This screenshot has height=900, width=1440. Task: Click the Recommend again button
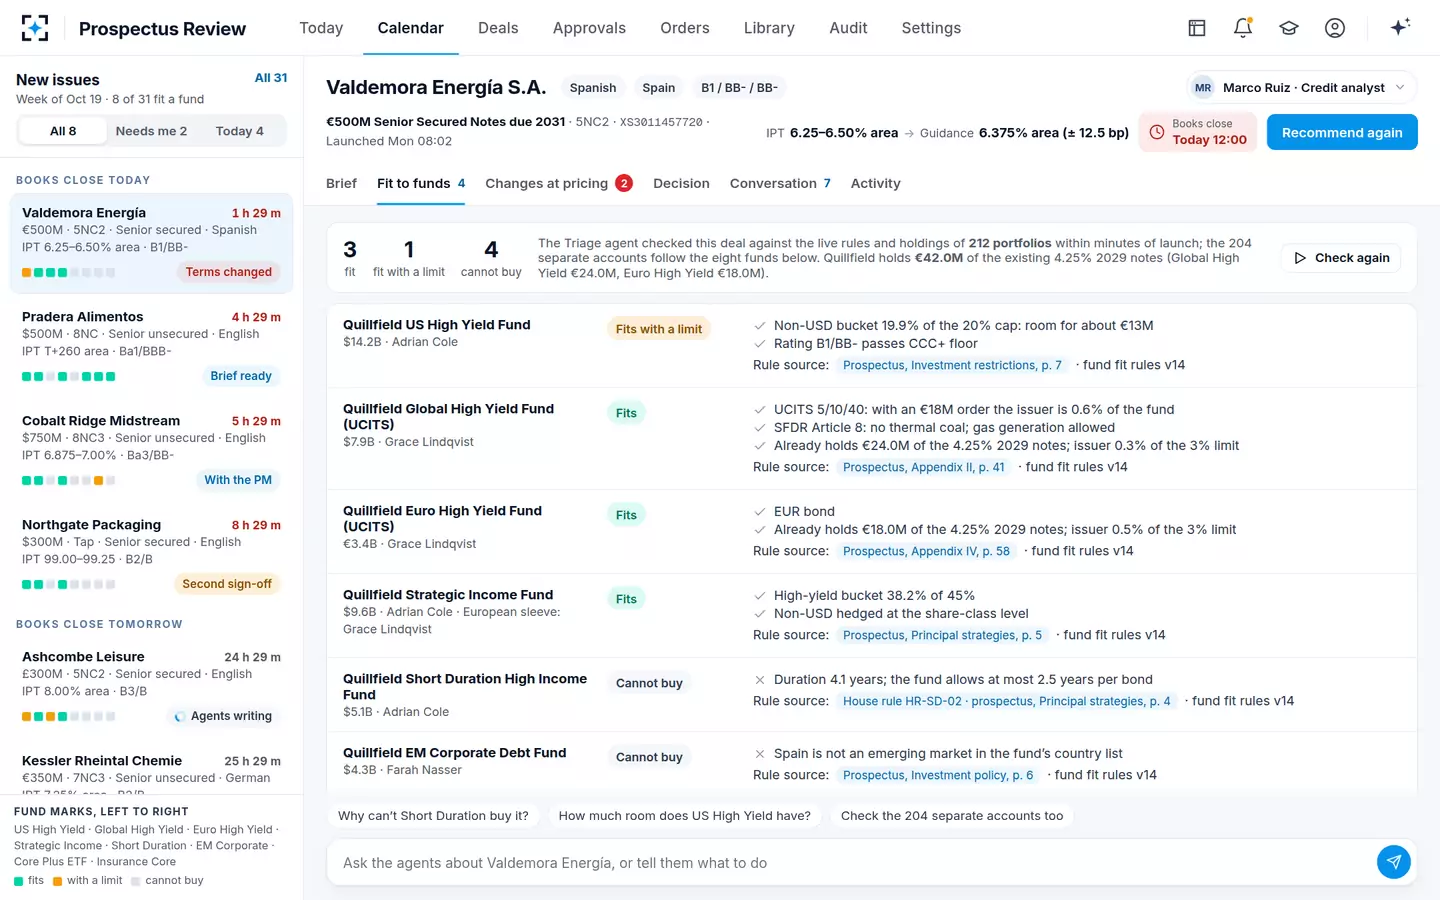pyautogui.click(x=1342, y=132)
